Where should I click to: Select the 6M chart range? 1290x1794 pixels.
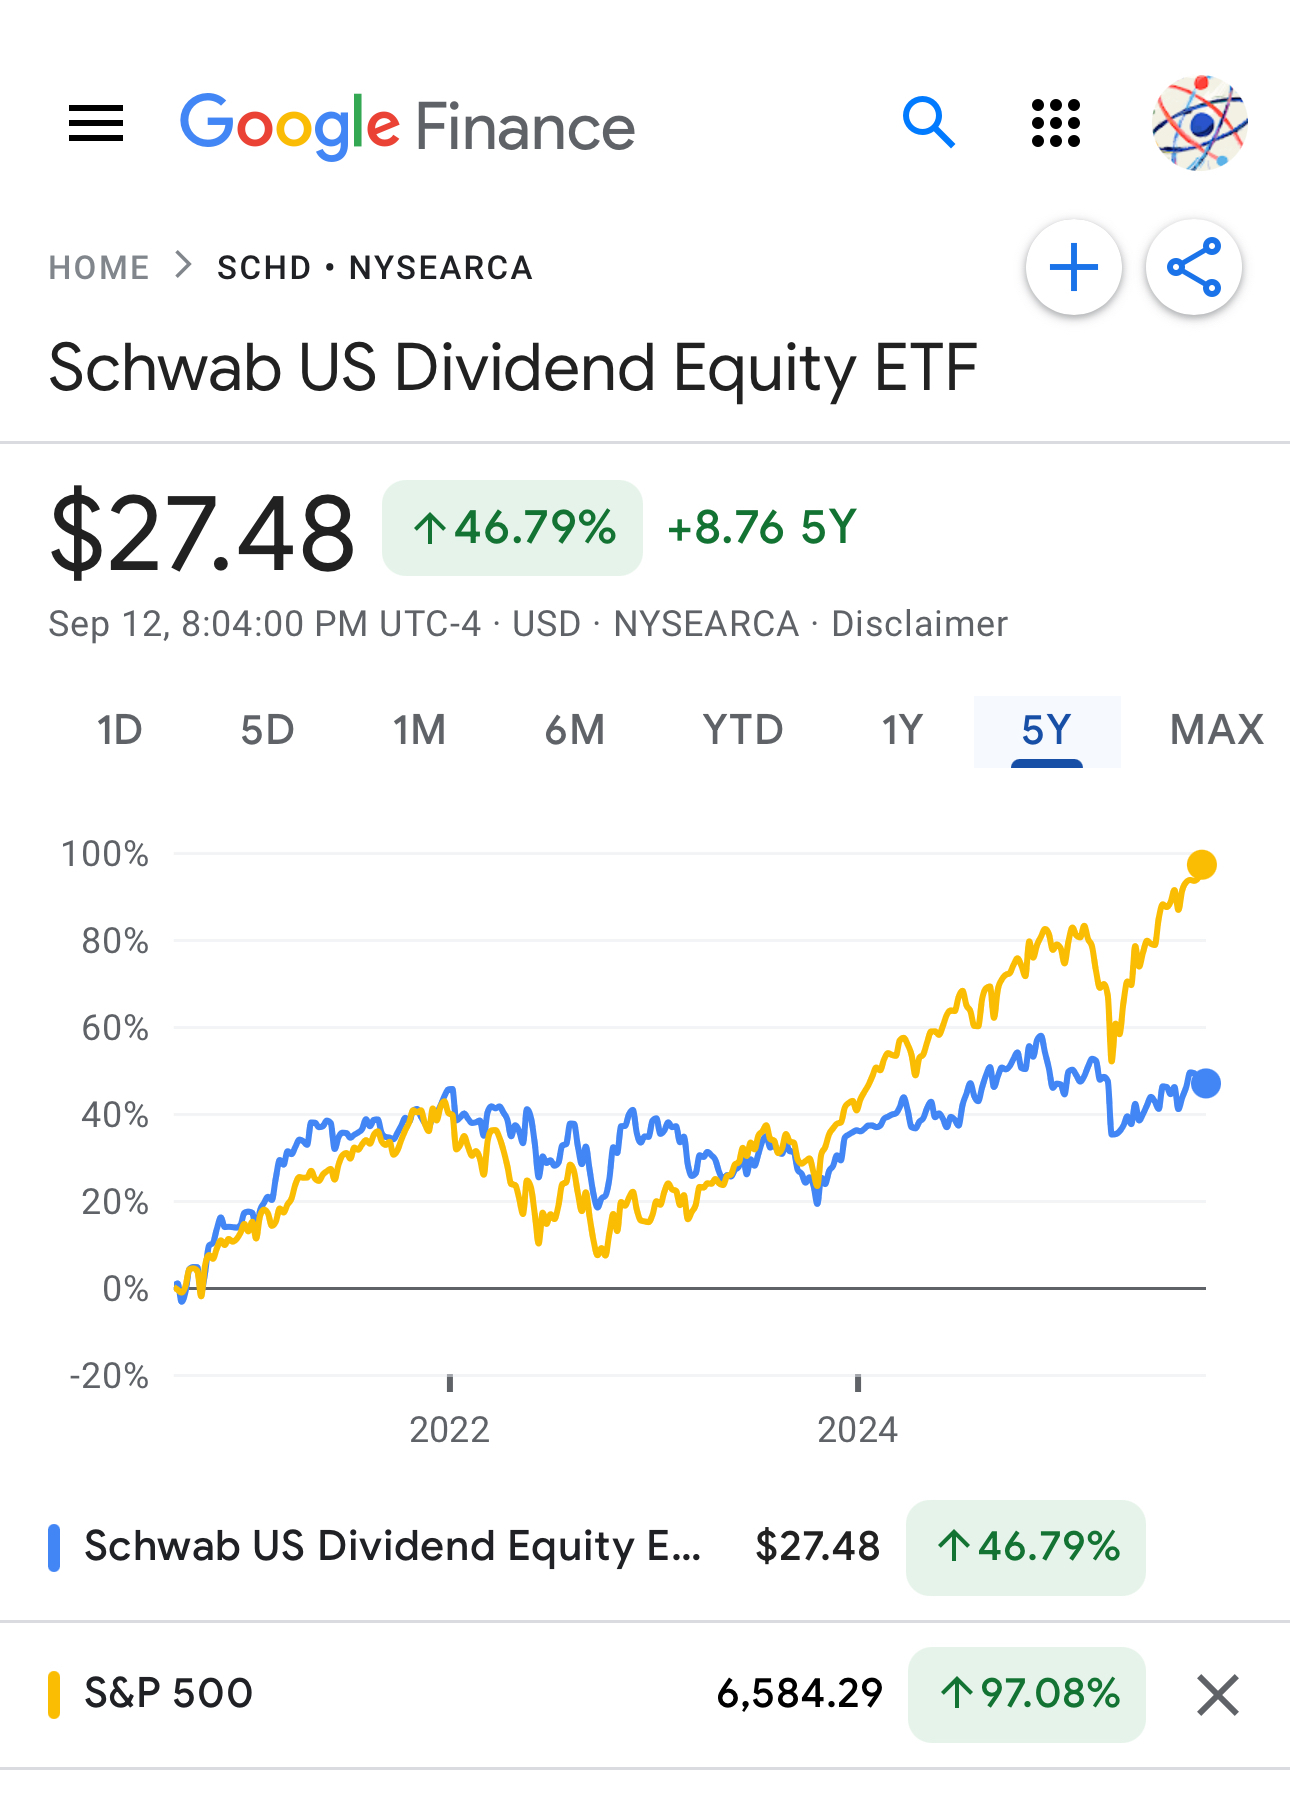[x=575, y=730]
